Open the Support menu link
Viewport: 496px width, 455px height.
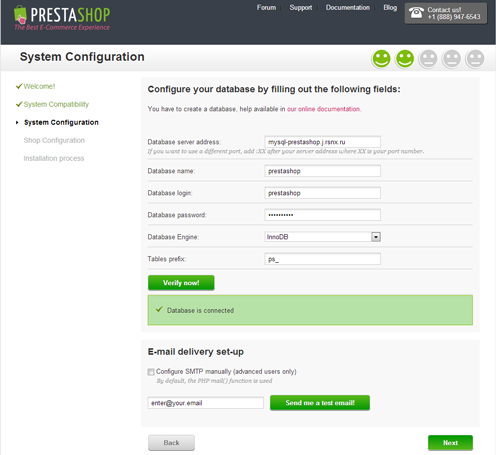[x=301, y=7]
